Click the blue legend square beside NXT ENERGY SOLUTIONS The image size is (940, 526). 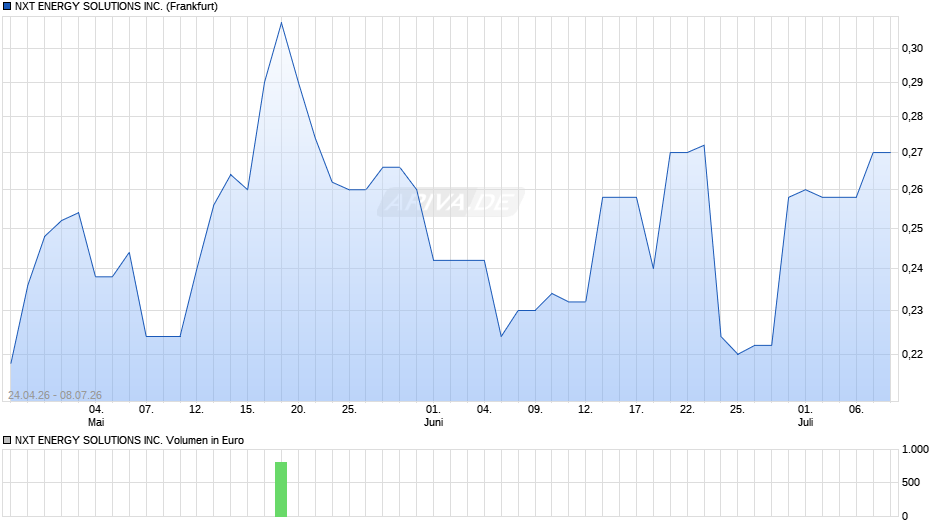(x=7, y=7)
